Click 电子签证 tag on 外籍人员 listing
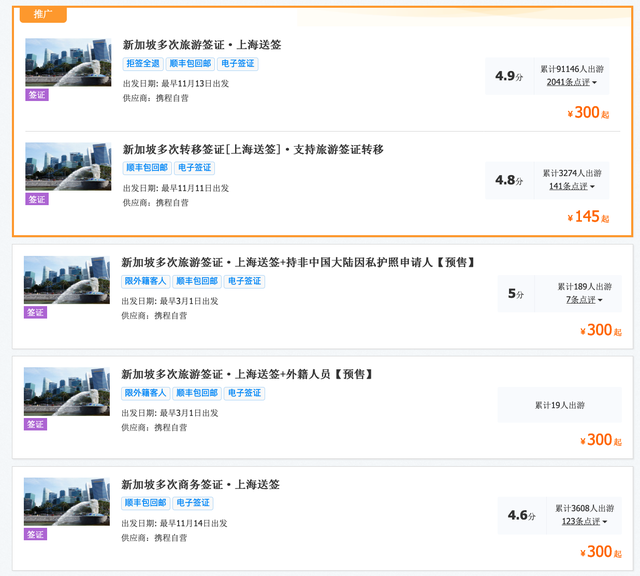Image resolution: width=640 pixels, height=576 pixels. (x=244, y=393)
